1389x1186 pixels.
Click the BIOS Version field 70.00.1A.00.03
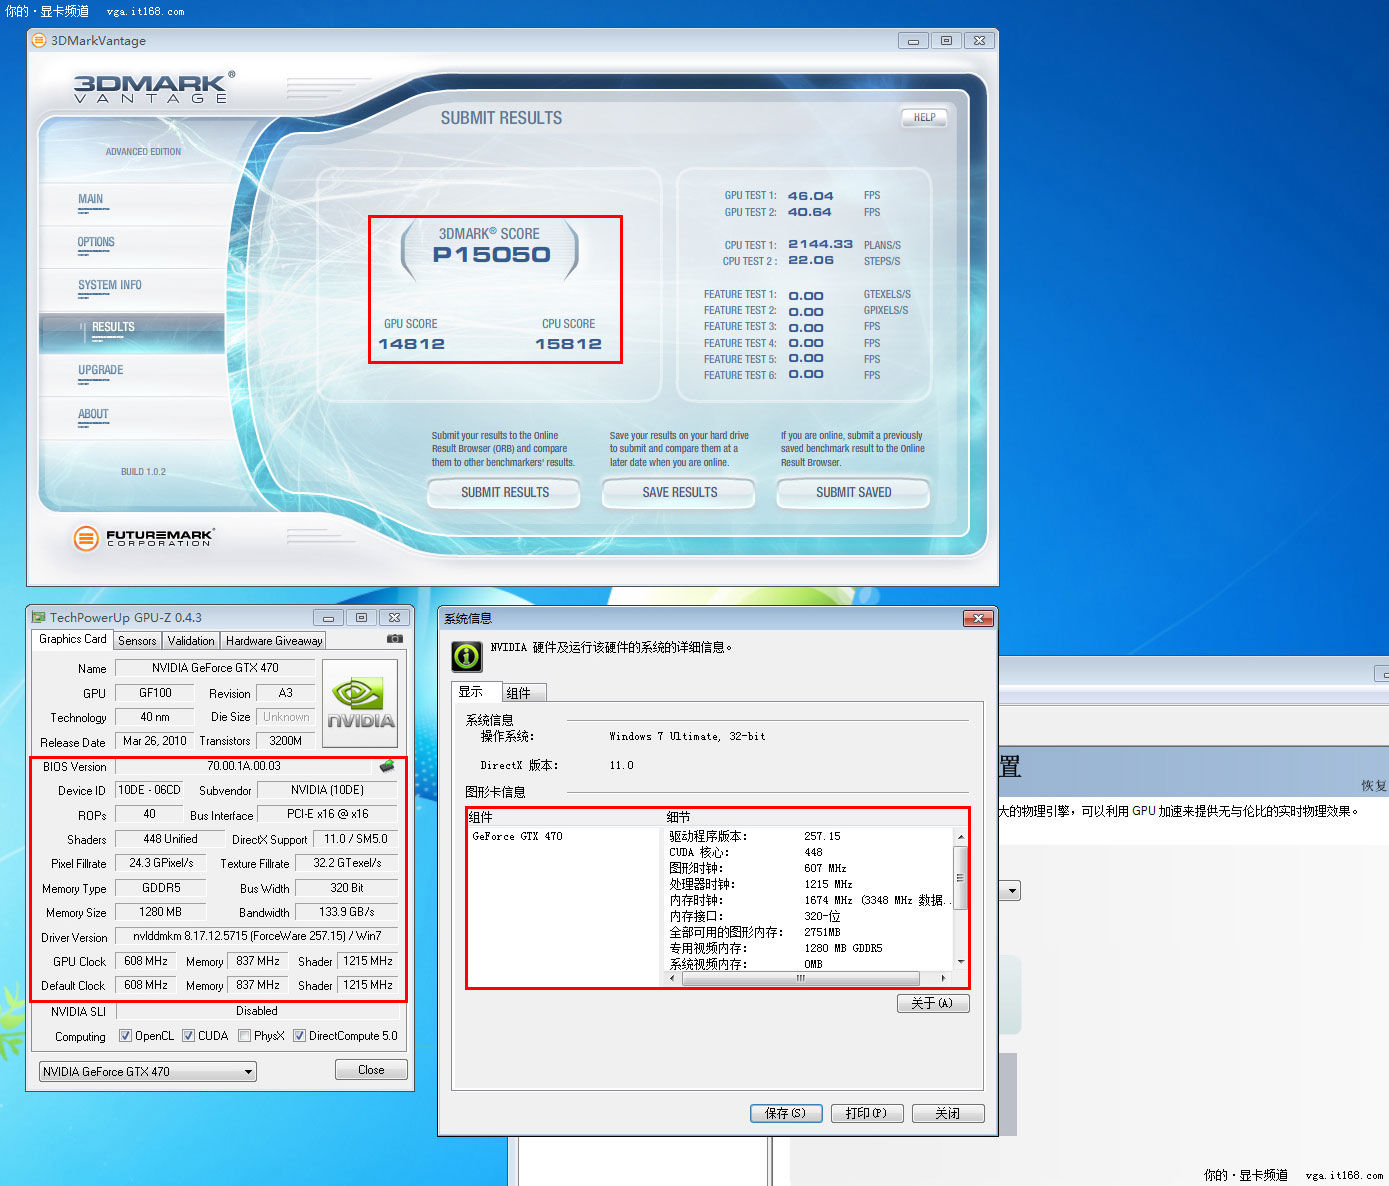[x=244, y=766]
